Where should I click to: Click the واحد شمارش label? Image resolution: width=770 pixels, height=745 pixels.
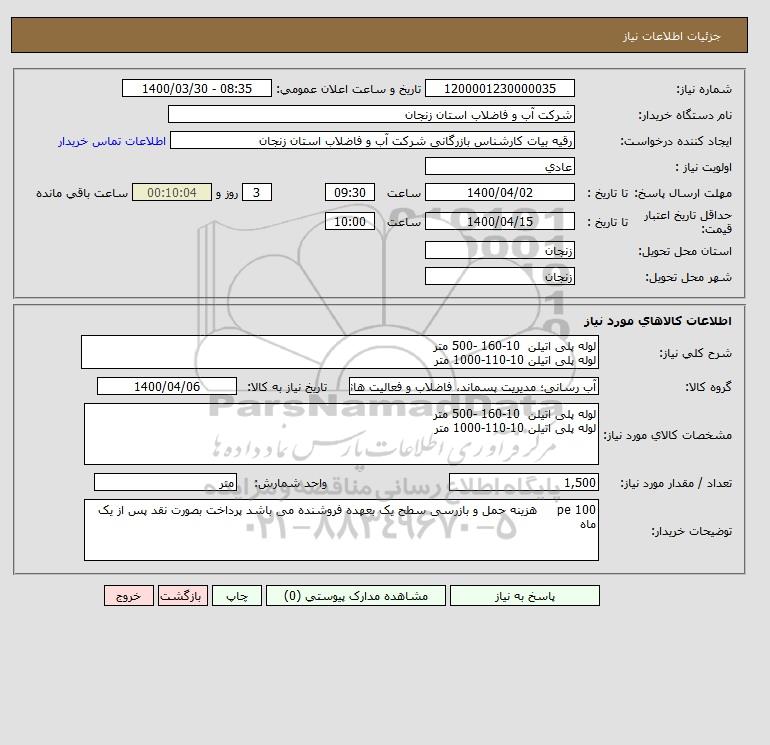point(290,484)
